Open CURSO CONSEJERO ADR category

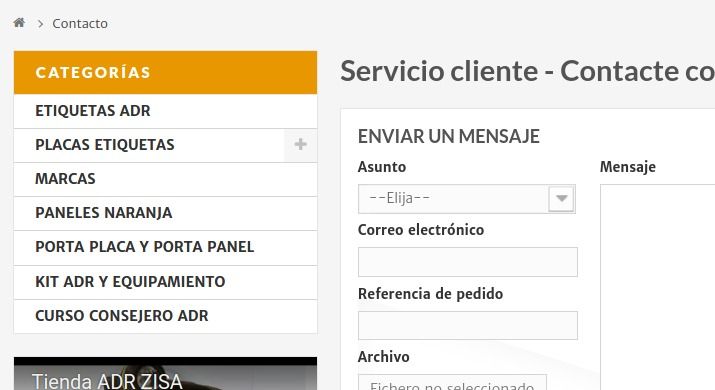pos(166,316)
